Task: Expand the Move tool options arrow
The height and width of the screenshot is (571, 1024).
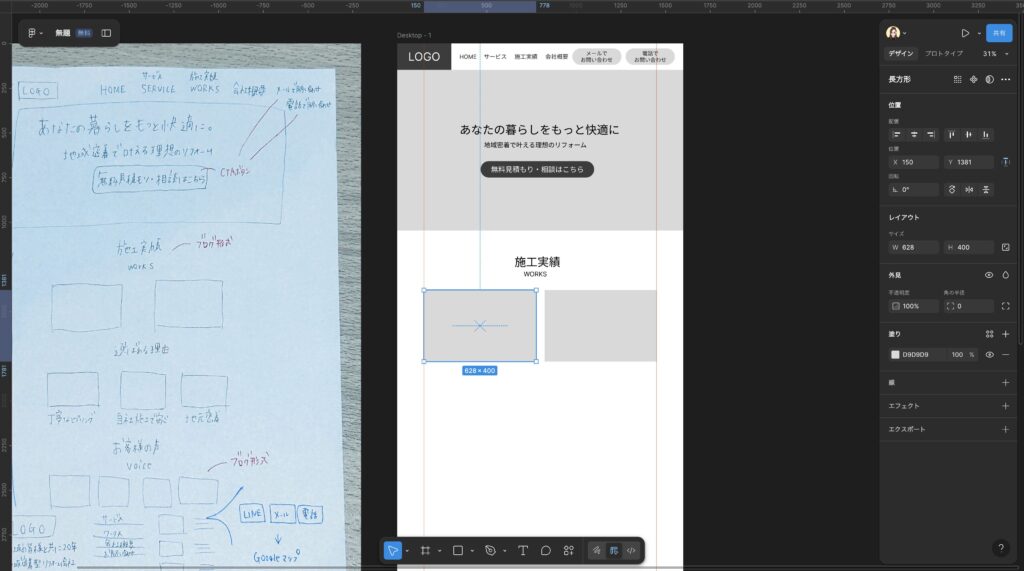Action: pyautogui.click(x=407, y=550)
